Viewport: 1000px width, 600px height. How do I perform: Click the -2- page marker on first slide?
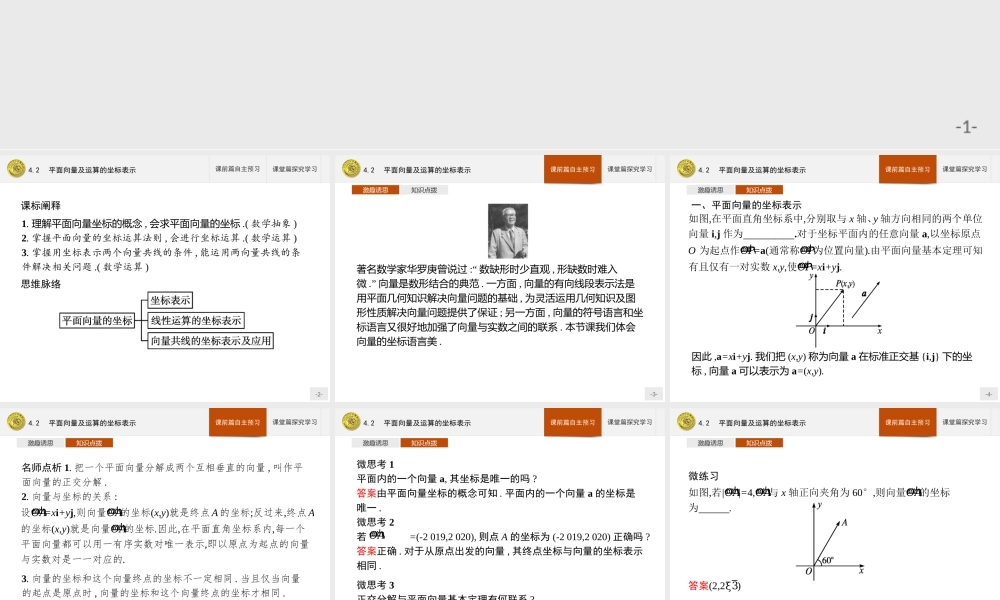click(x=319, y=395)
